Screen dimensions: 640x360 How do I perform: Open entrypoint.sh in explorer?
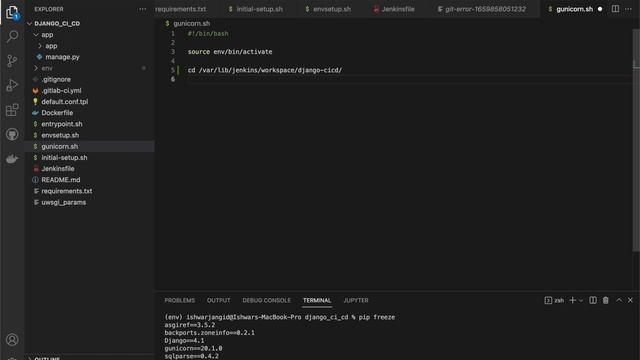[x=62, y=124]
